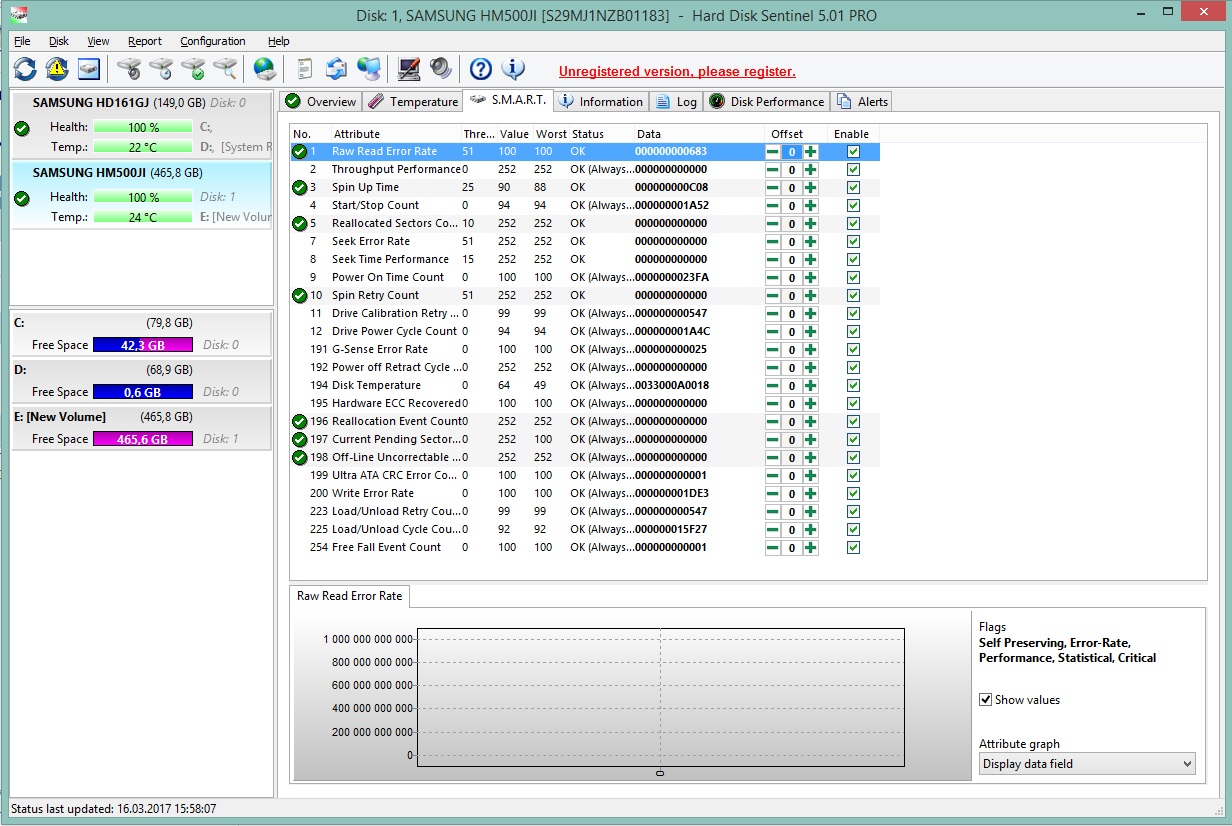Decrease offset for Seek Error Rate
Screen dimensions: 1232x826
(773, 242)
